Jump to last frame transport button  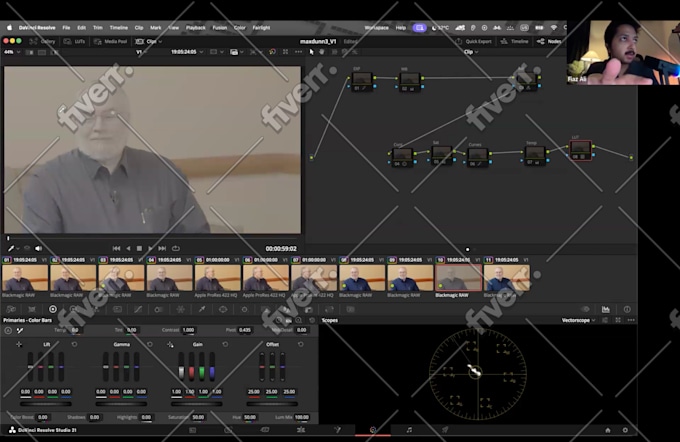coord(162,249)
